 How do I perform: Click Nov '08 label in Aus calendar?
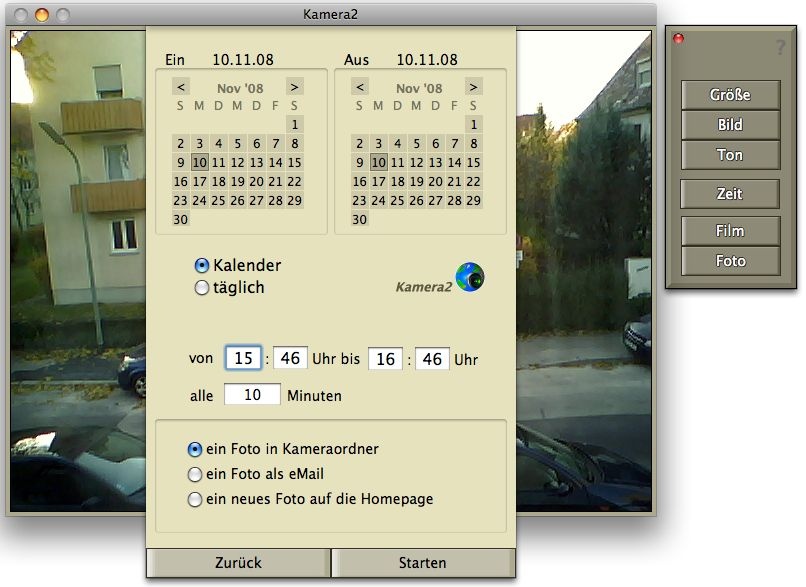click(x=419, y=88)
